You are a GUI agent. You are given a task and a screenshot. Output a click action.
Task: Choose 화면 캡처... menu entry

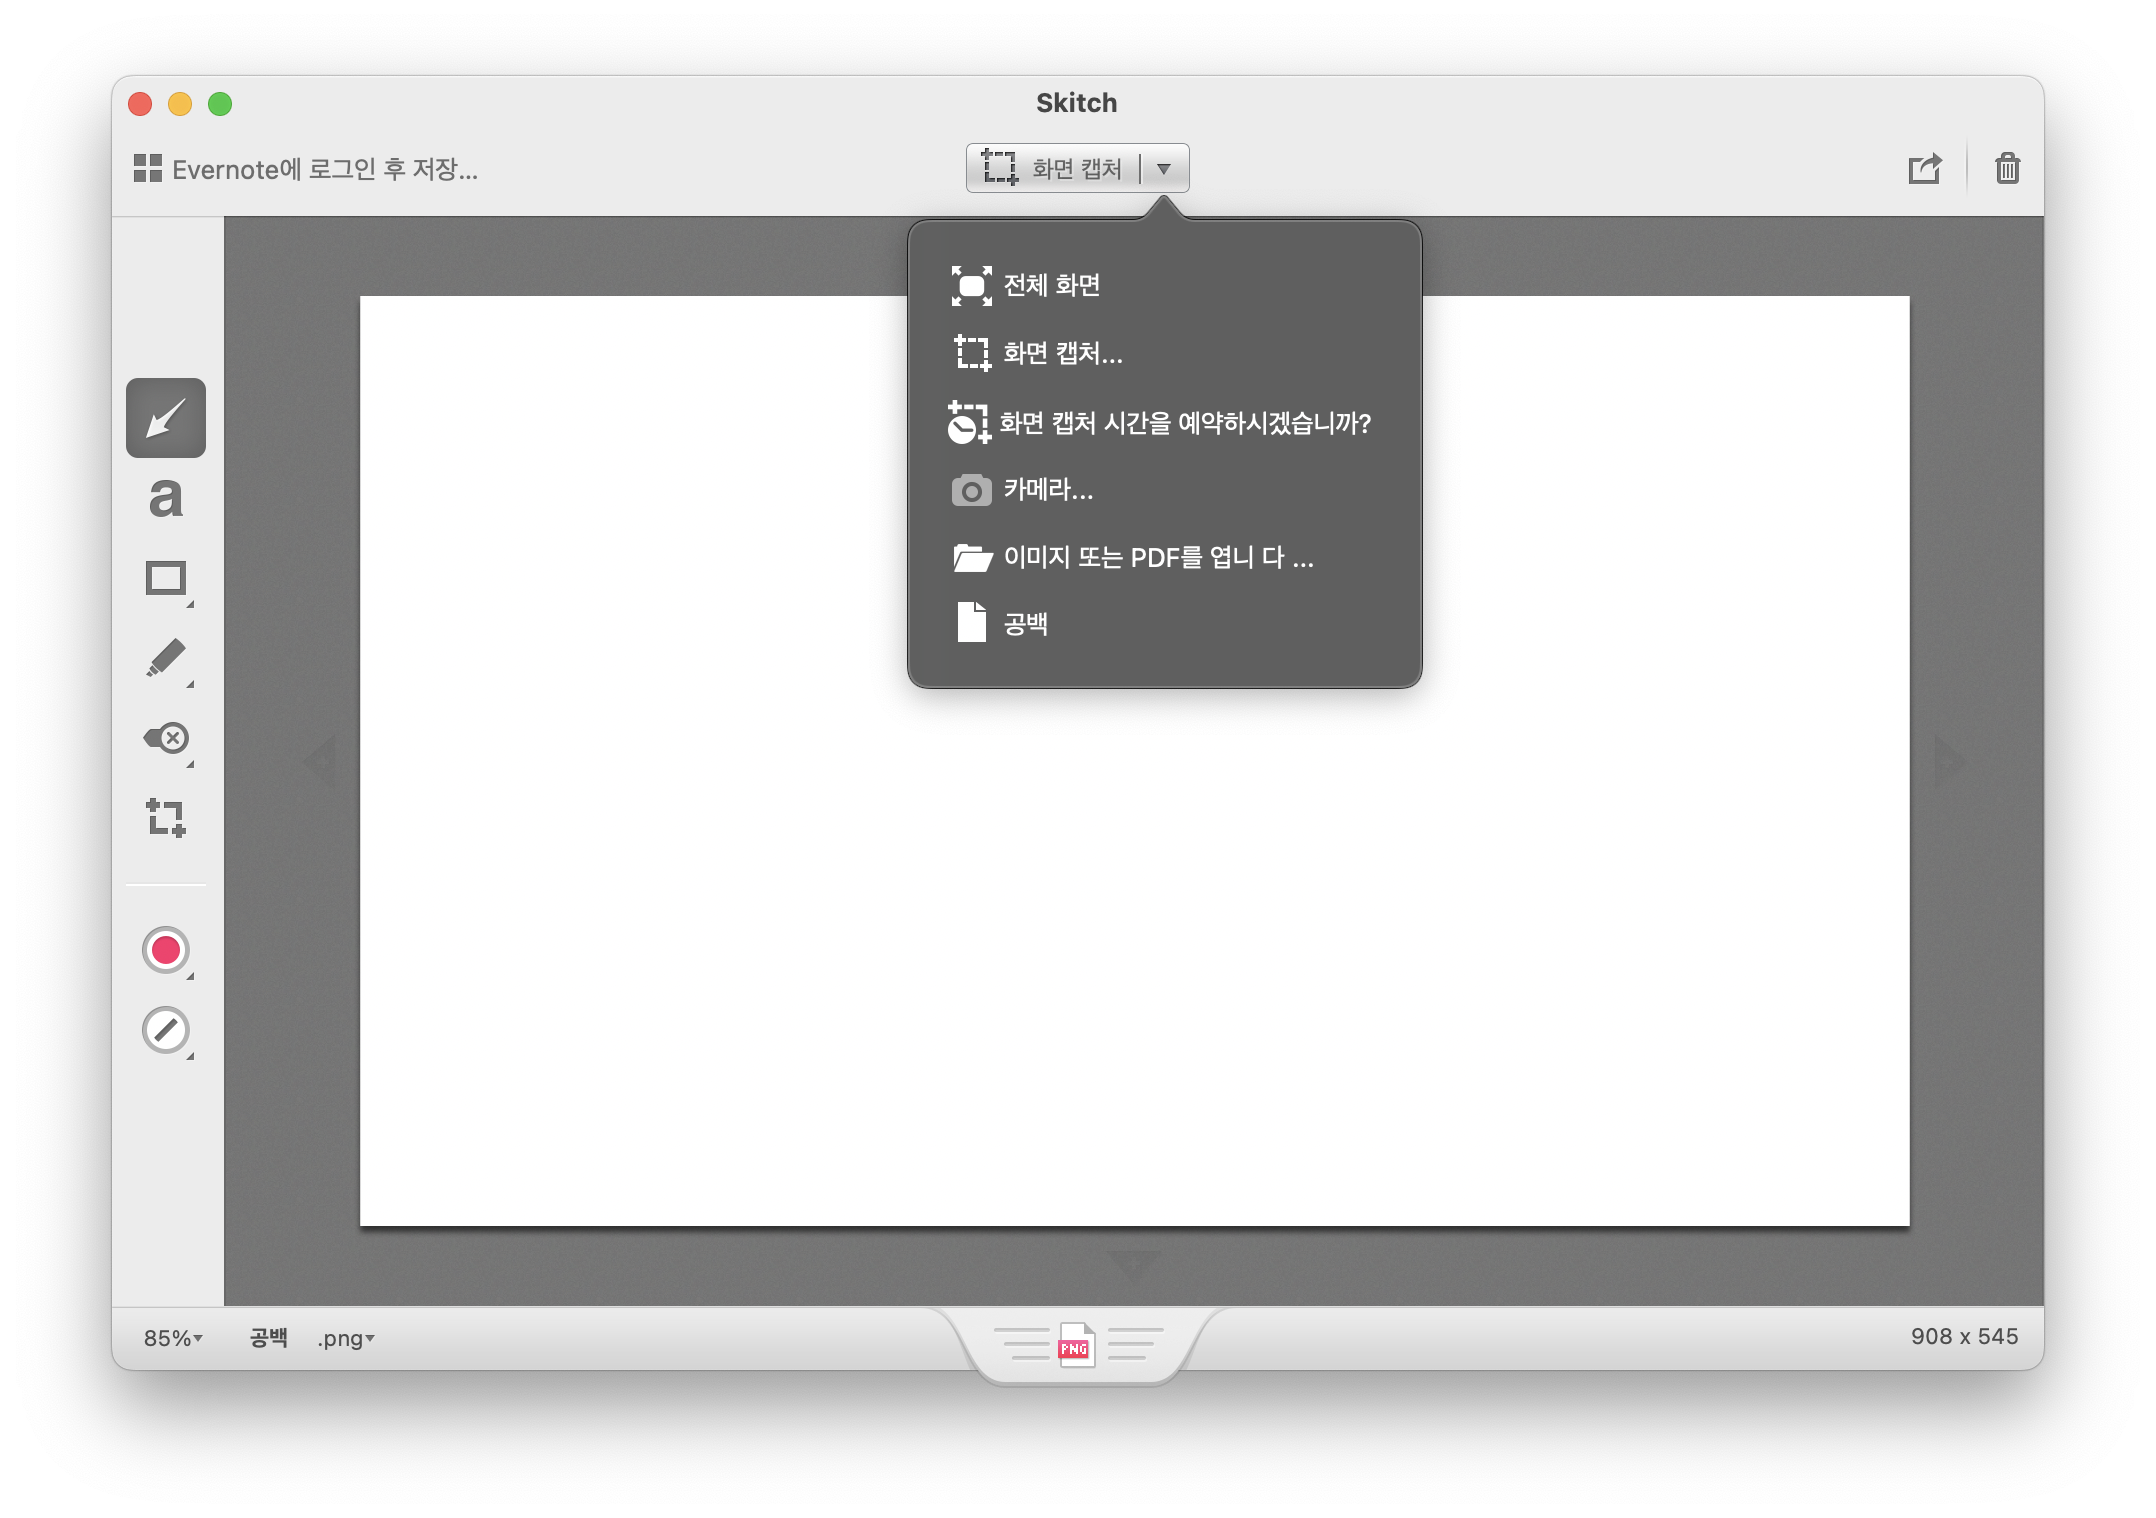click(1062, 353)
